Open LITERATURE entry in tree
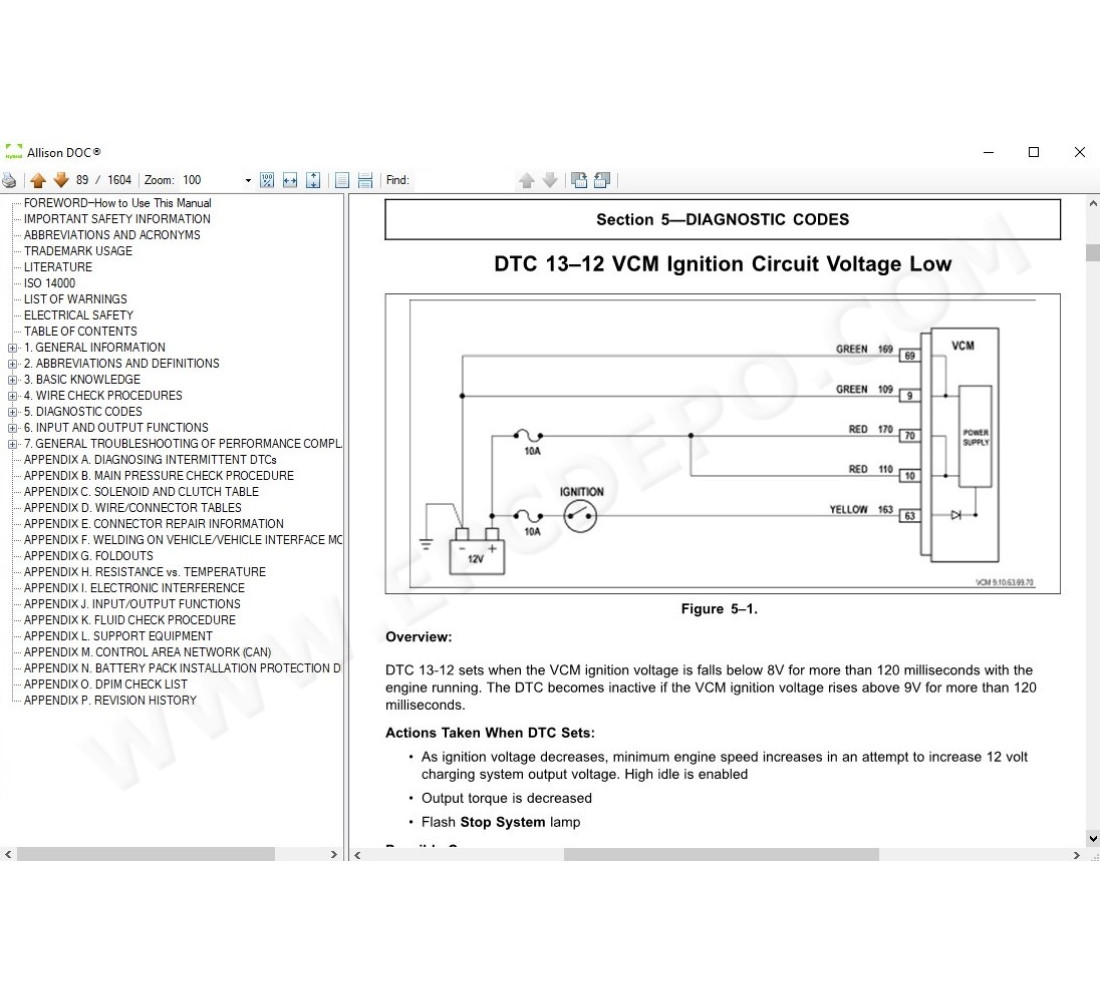The image size is (1100, 1000). click(x=58, y=267)
